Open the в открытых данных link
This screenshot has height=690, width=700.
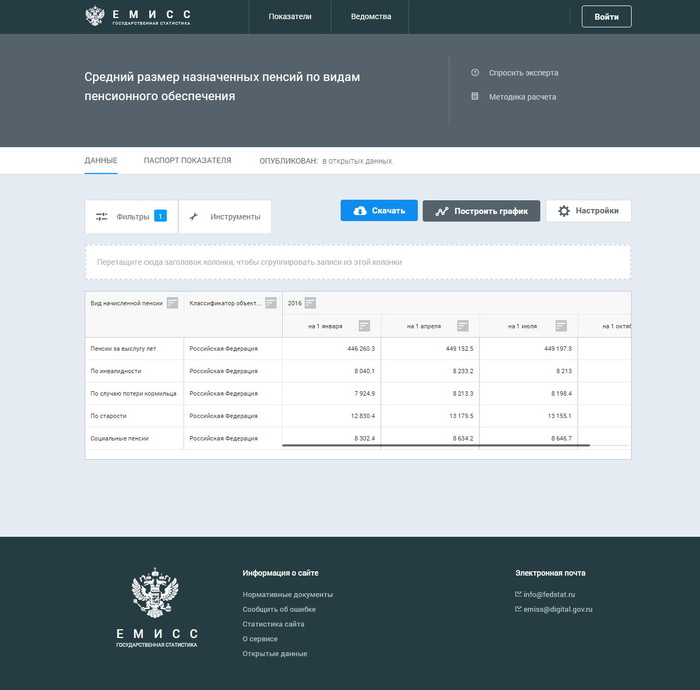[x=358, y=161]
